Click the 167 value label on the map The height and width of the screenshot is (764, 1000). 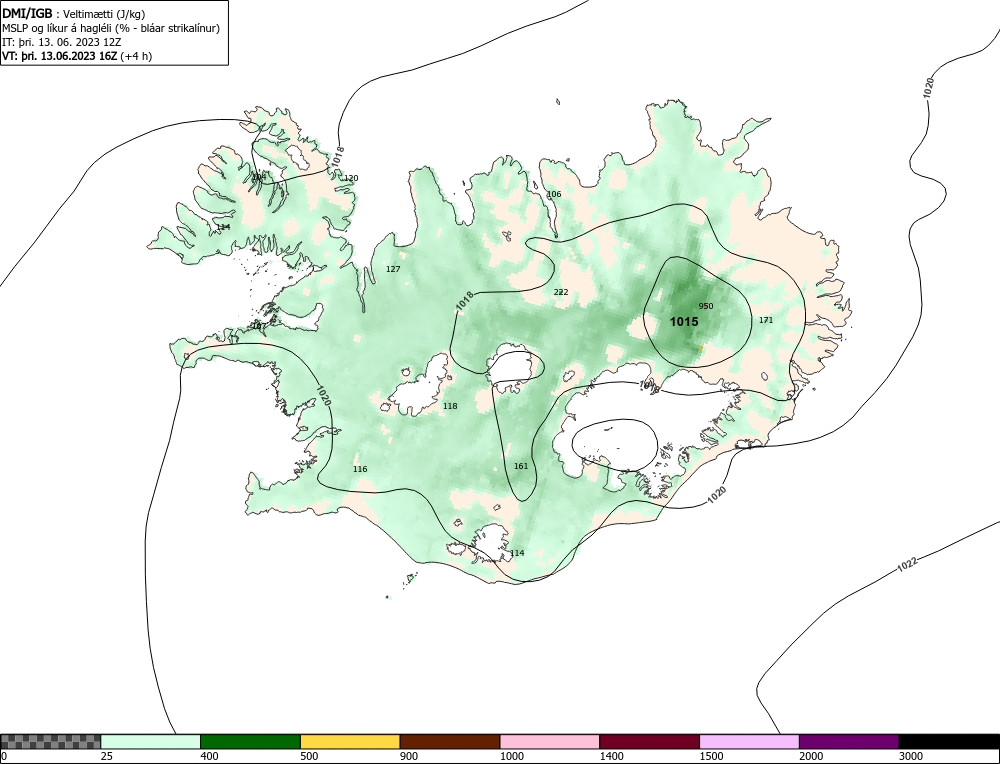(260, 326)
